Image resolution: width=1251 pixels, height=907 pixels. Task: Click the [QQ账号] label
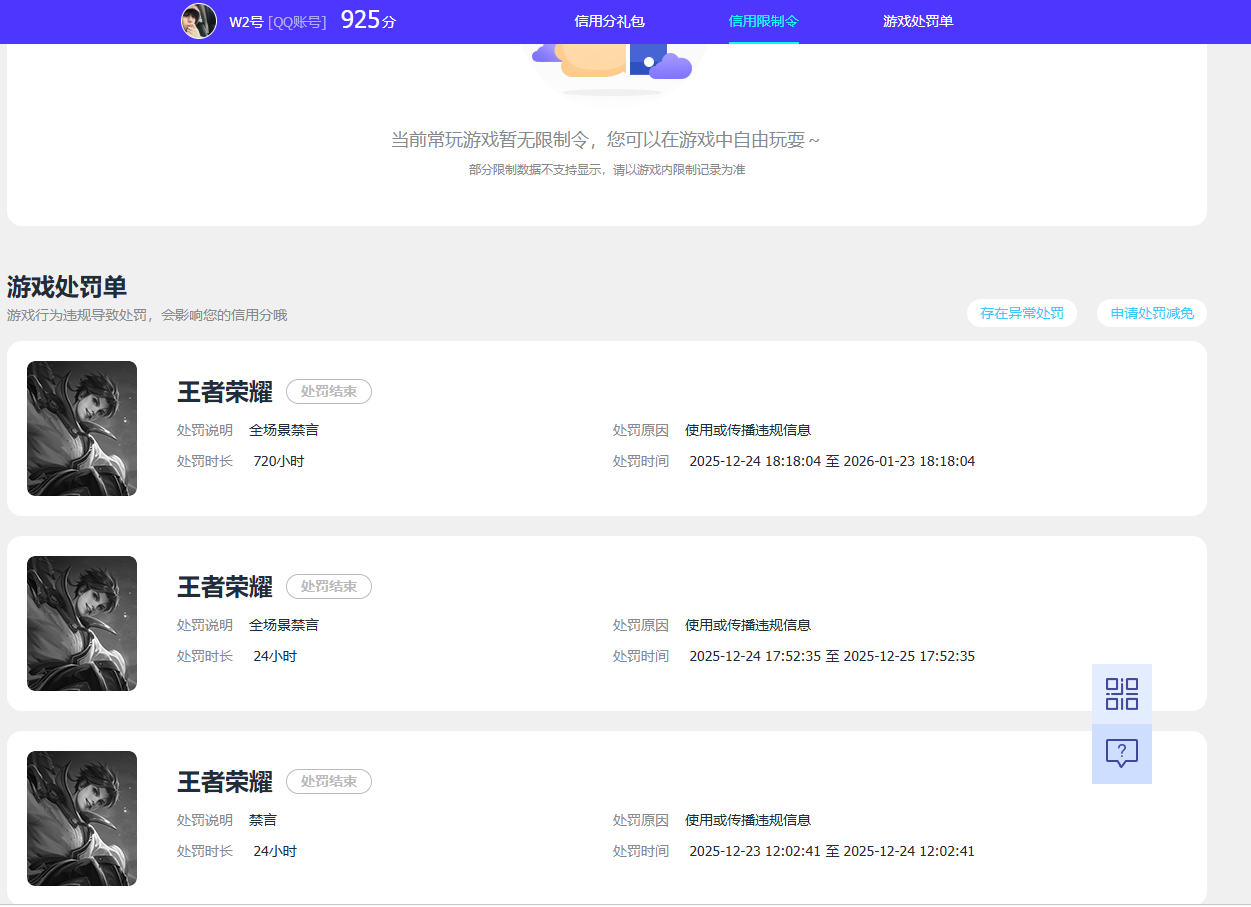297,21
